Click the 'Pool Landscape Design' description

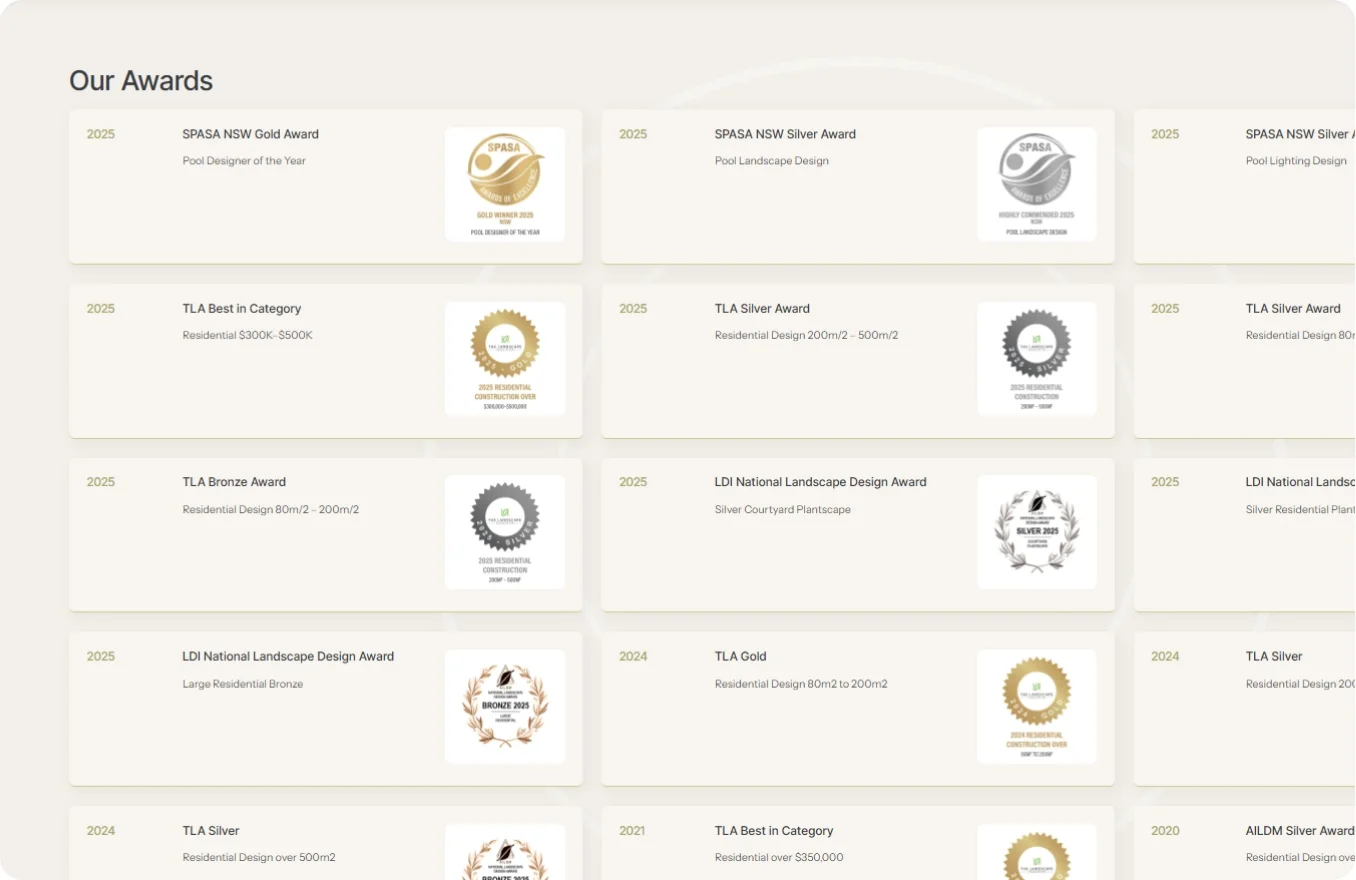click(772, 161)
